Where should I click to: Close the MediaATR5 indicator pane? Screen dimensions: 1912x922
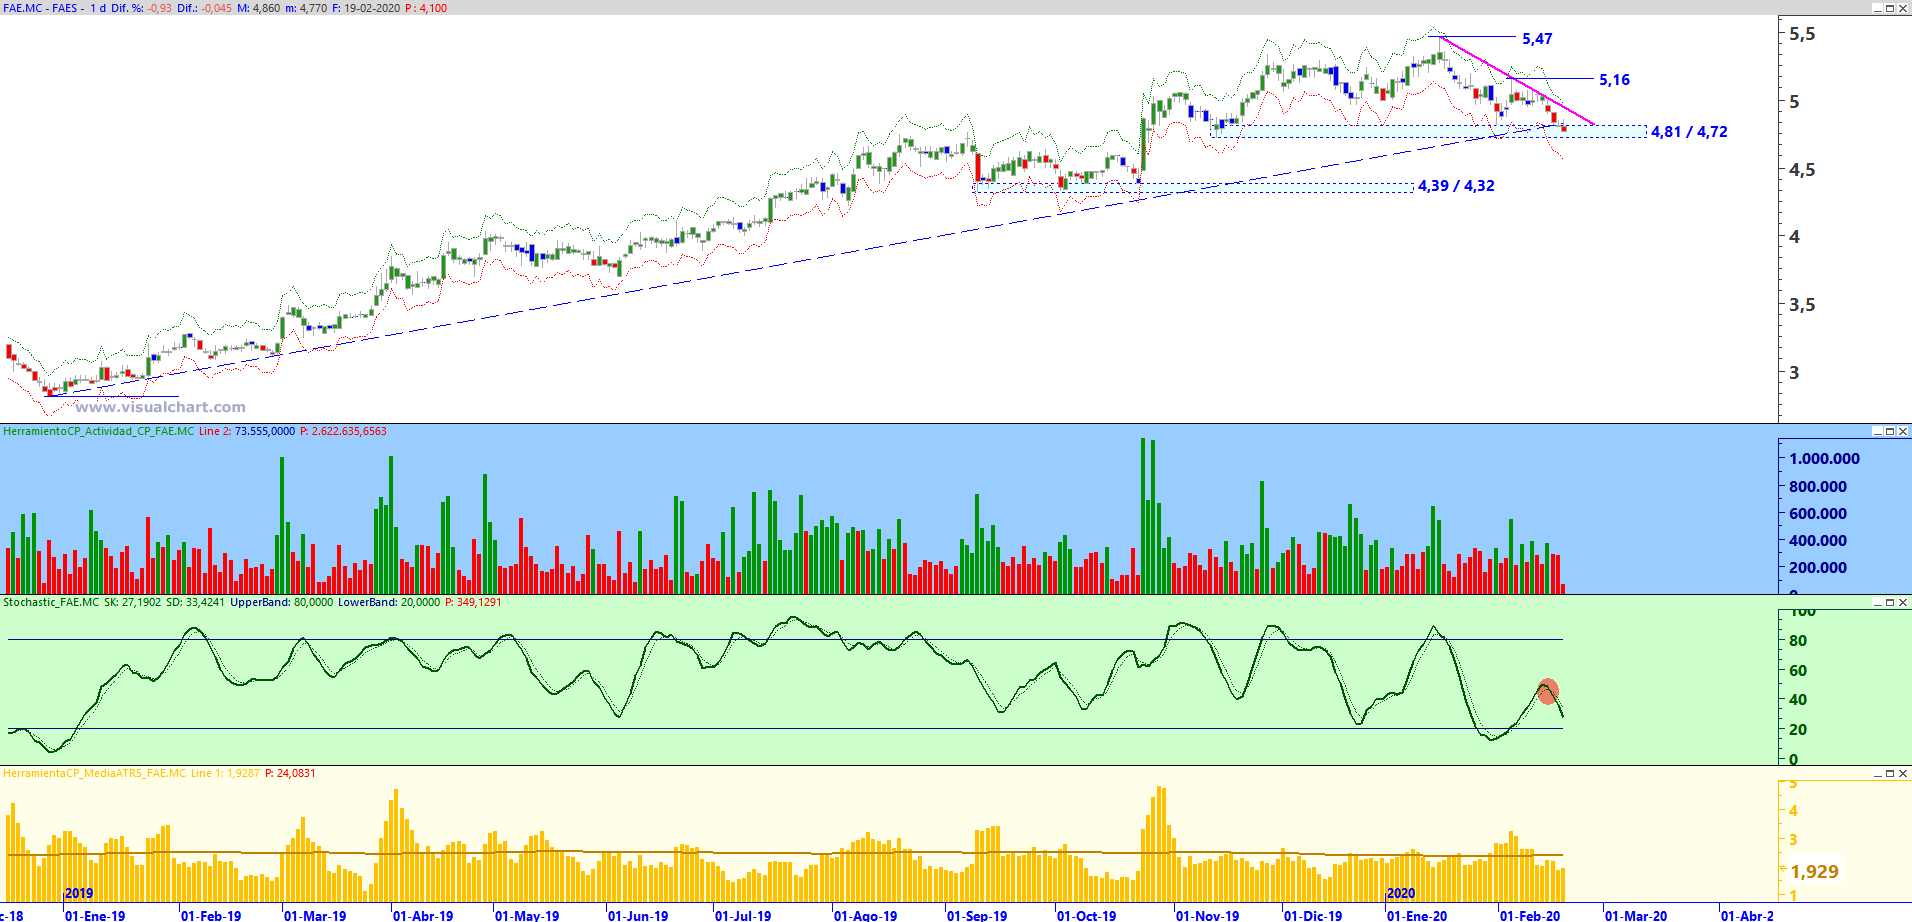pos(1903,773)
